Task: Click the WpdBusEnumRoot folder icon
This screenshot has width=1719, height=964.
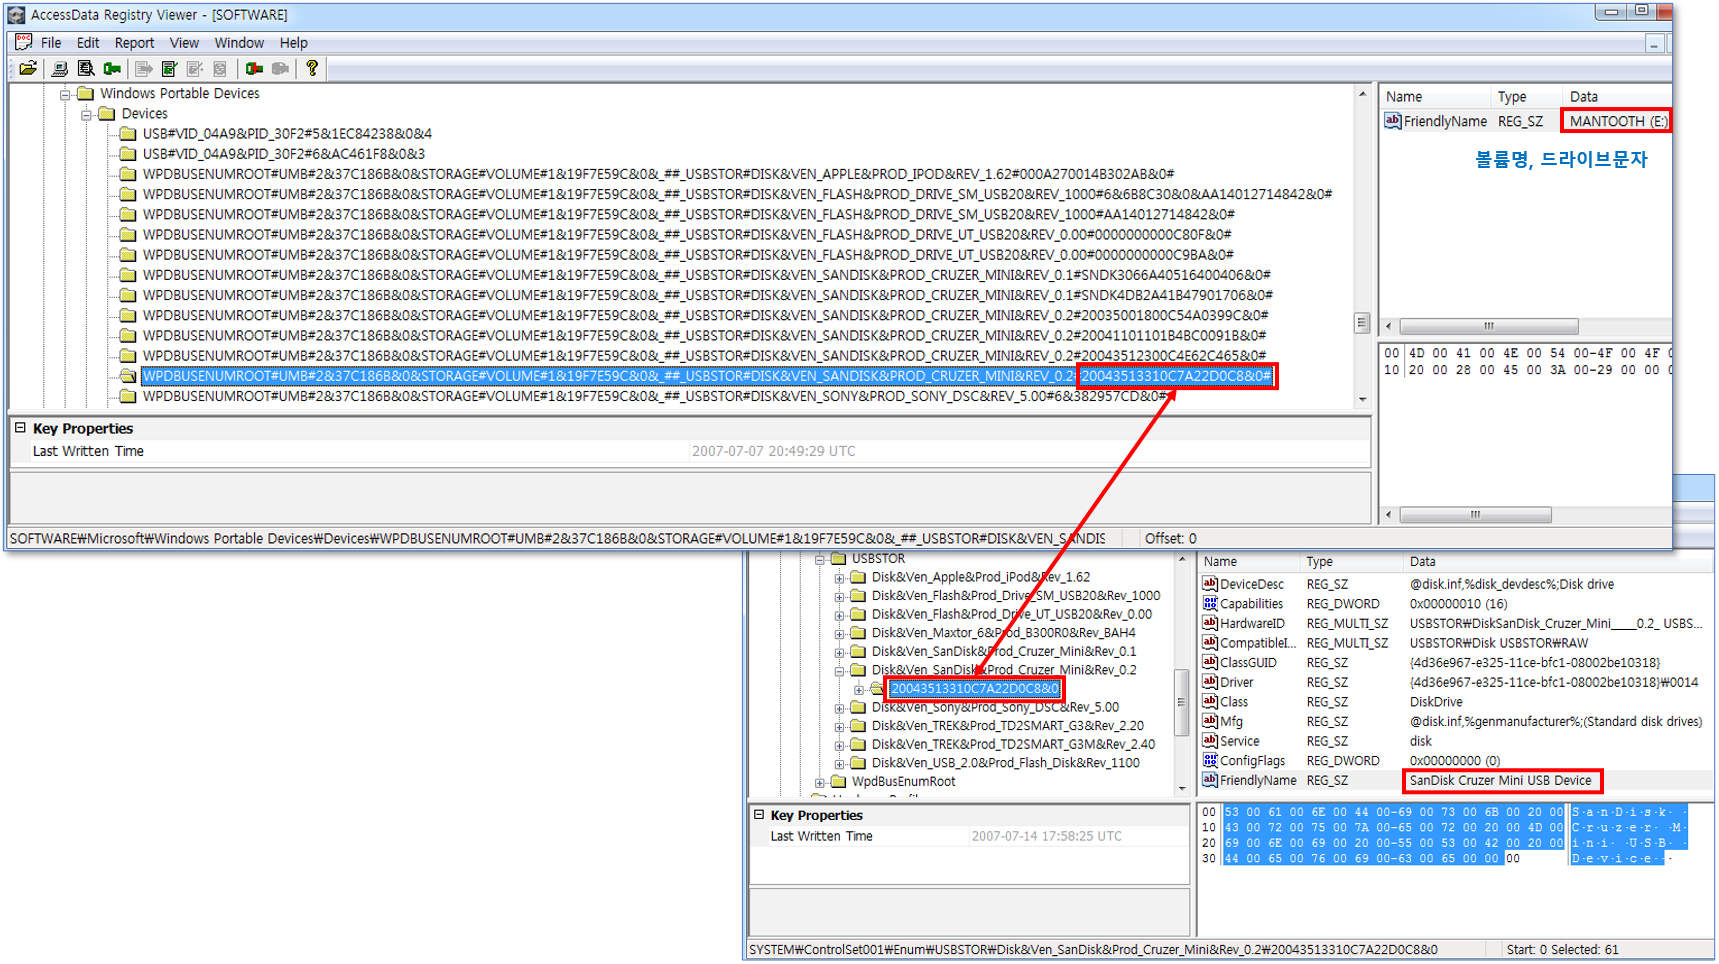Action: coord(839,781)
